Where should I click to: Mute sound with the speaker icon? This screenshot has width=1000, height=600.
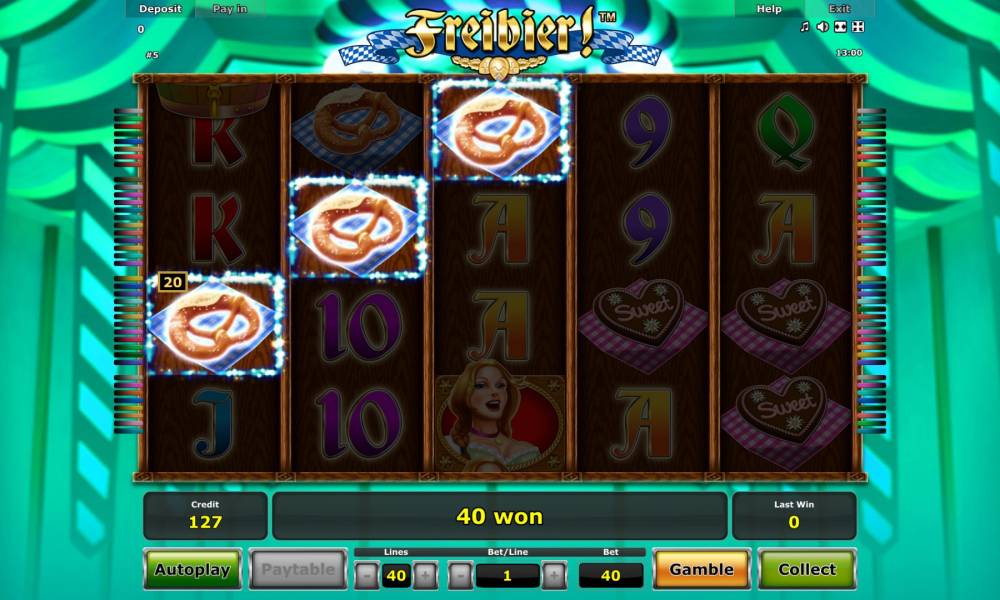coord(823,26)
